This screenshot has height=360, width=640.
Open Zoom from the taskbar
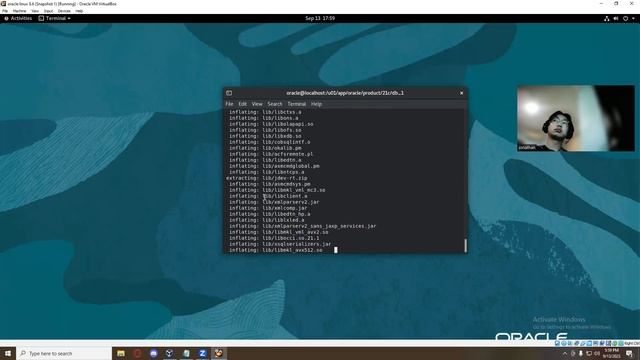pyautogui.click(x=202, y=353)
